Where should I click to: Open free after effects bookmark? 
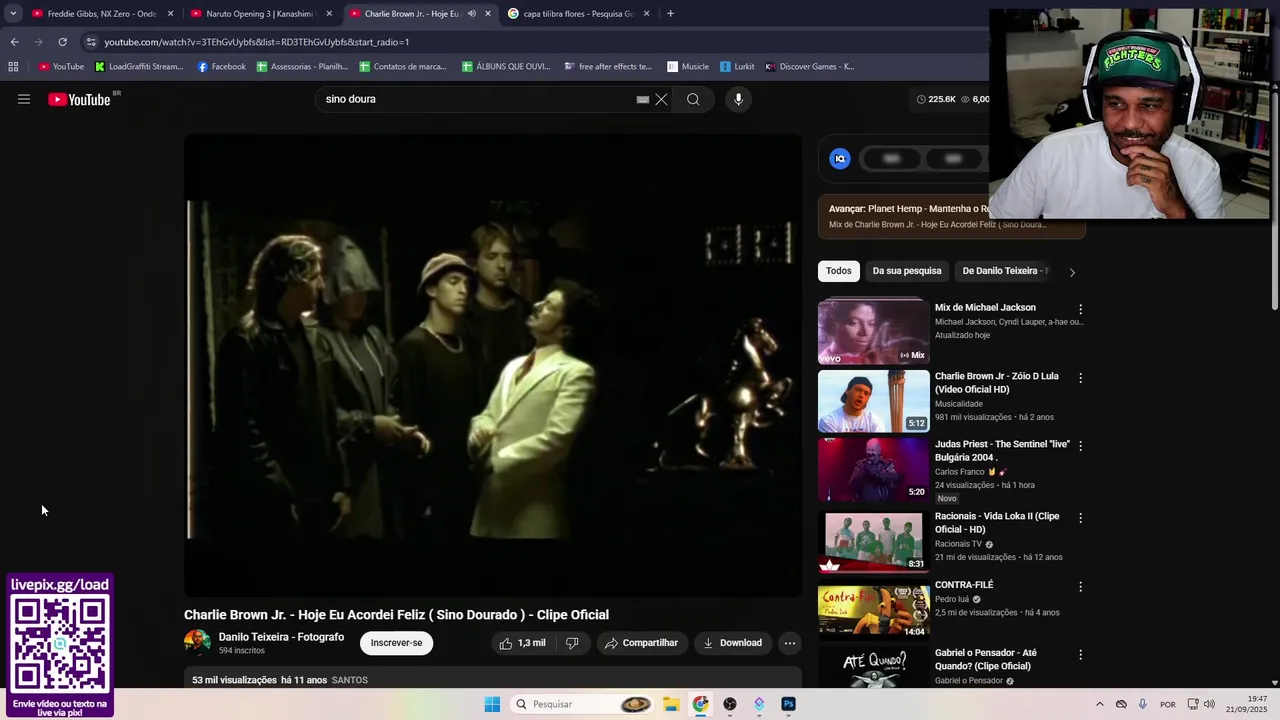(x=608, y=67)
